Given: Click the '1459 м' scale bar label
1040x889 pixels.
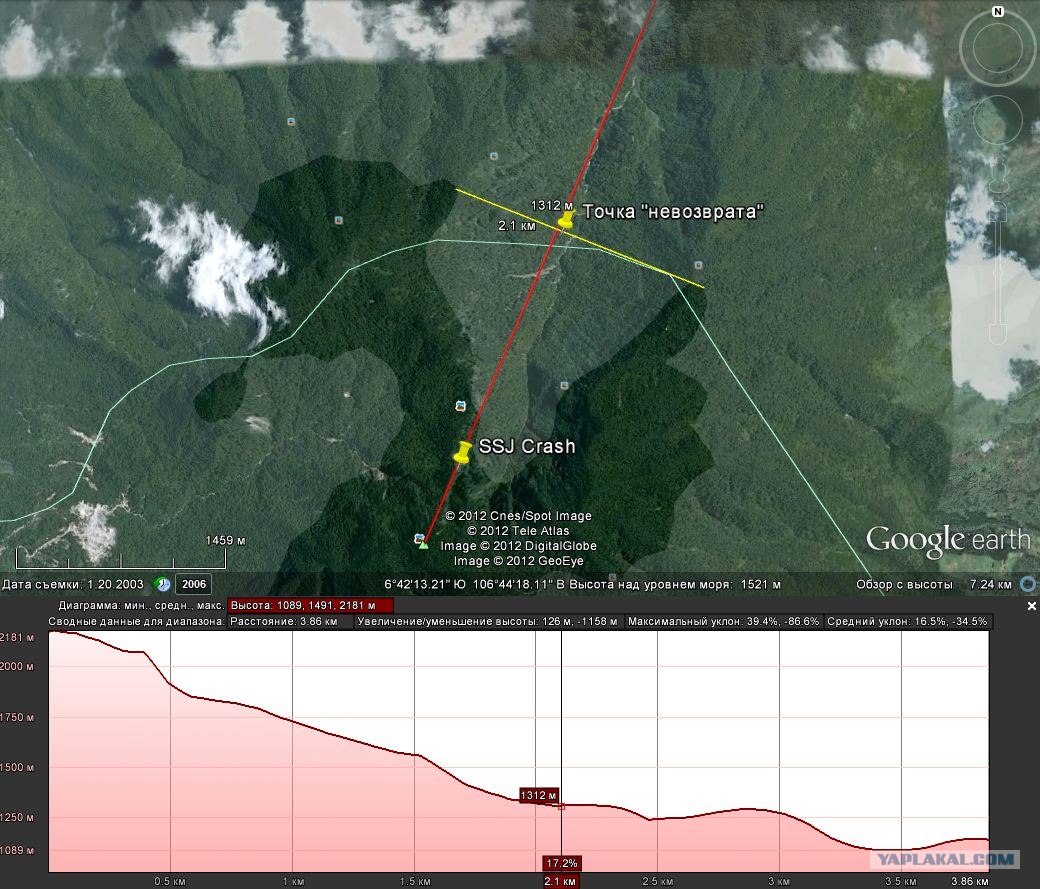Looking at the screenshot, I should pyautogui.click(x=225, y=540).
